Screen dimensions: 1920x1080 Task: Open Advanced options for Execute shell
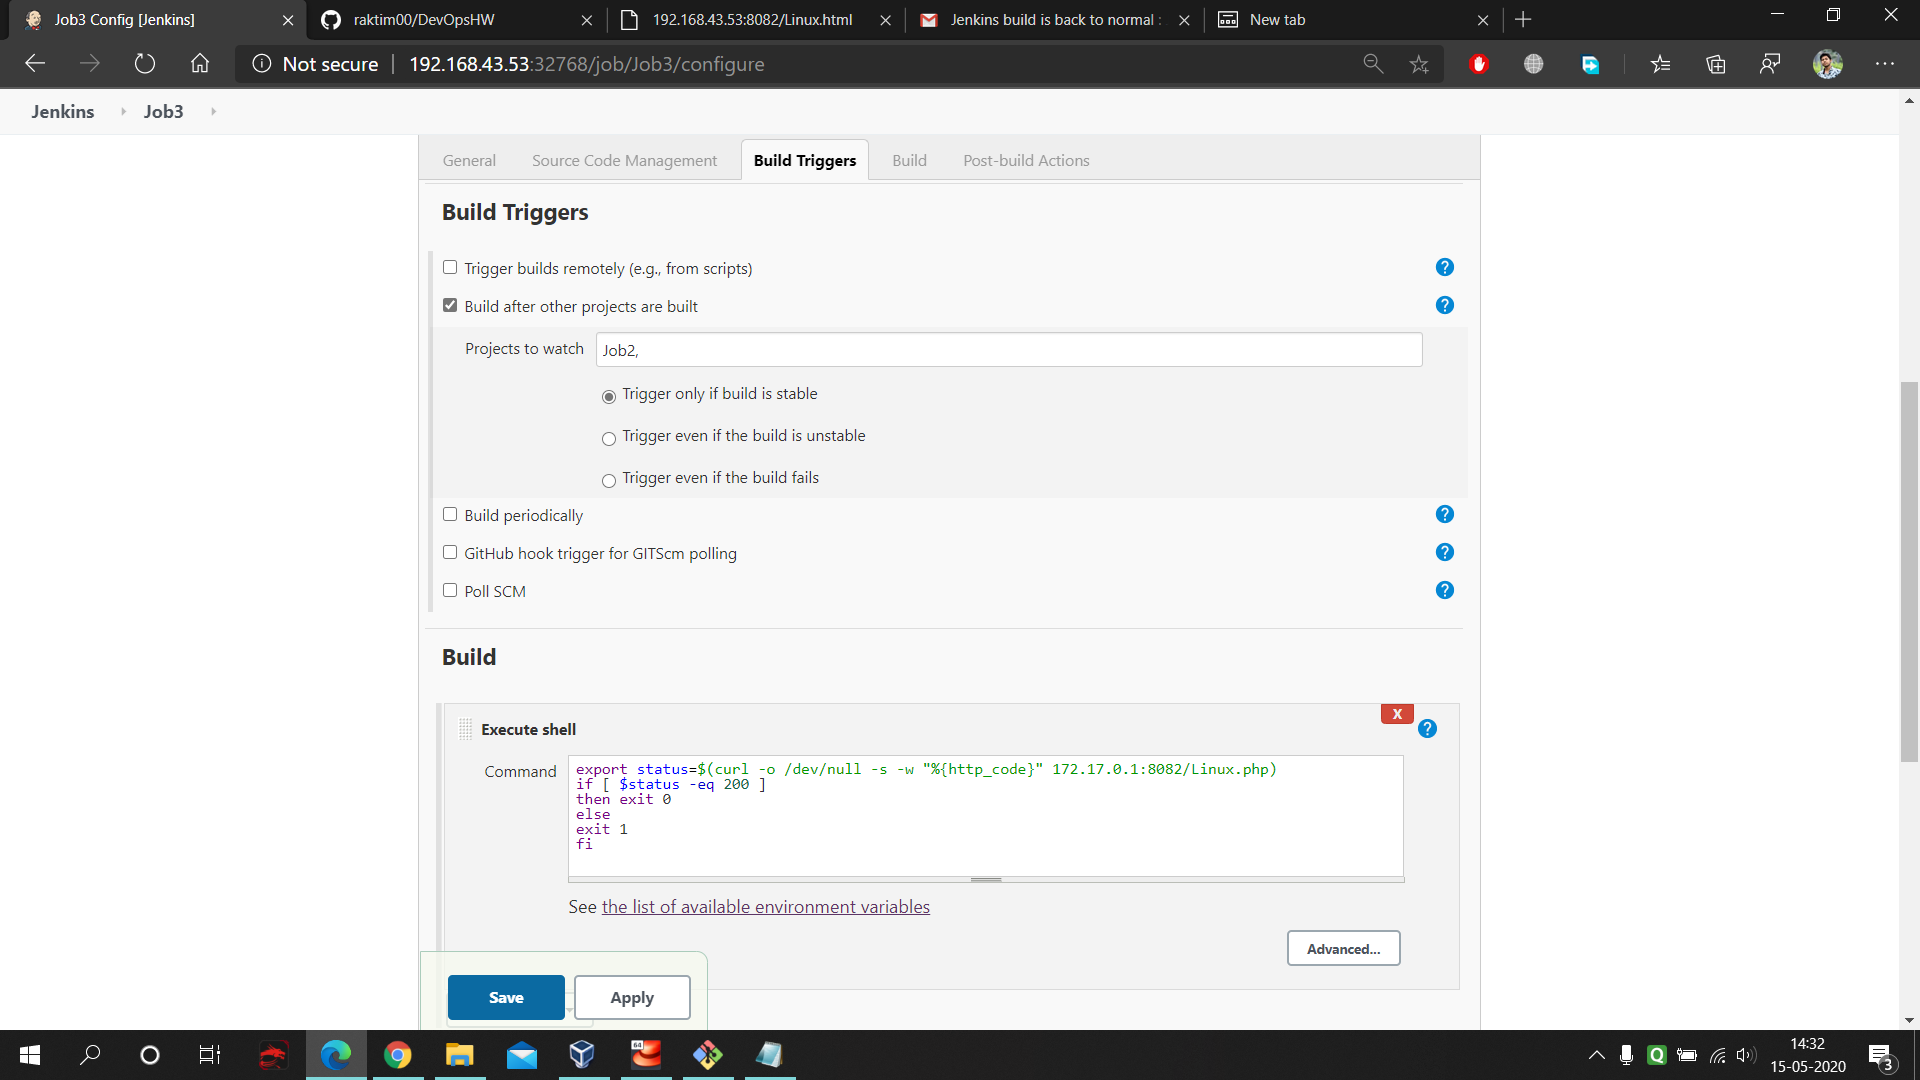[x=1343, y=948]
